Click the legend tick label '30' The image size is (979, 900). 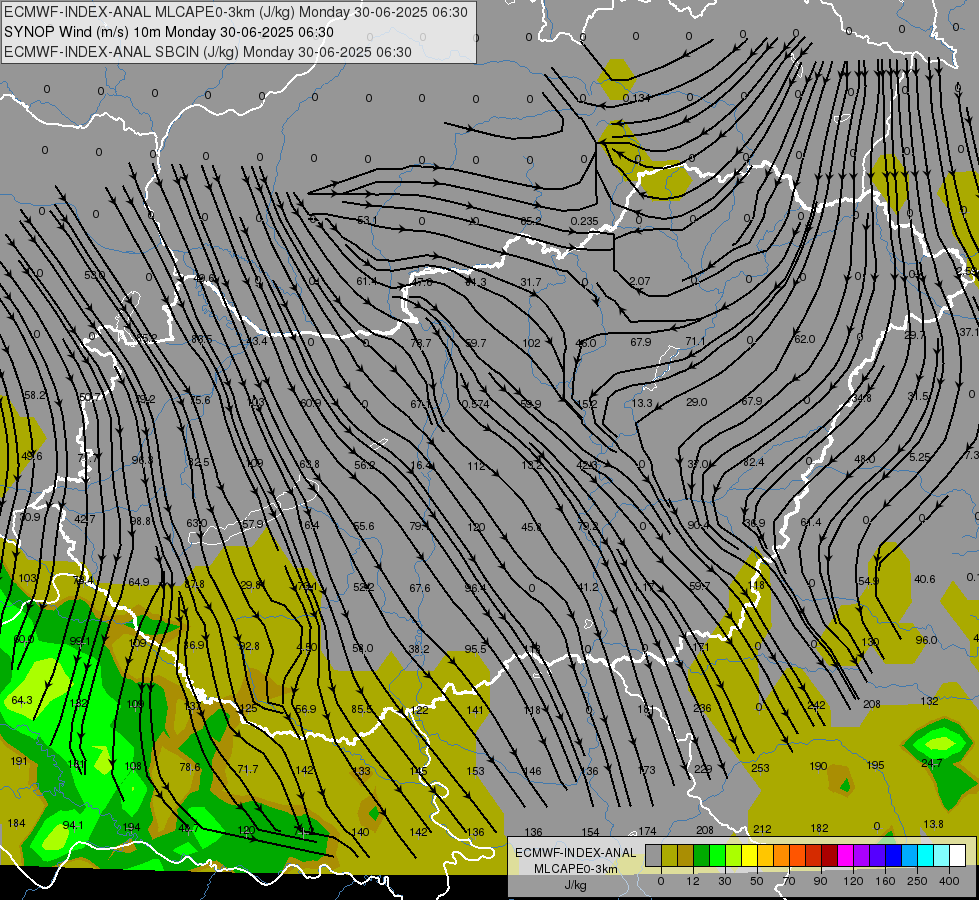[x=724, y=881]
